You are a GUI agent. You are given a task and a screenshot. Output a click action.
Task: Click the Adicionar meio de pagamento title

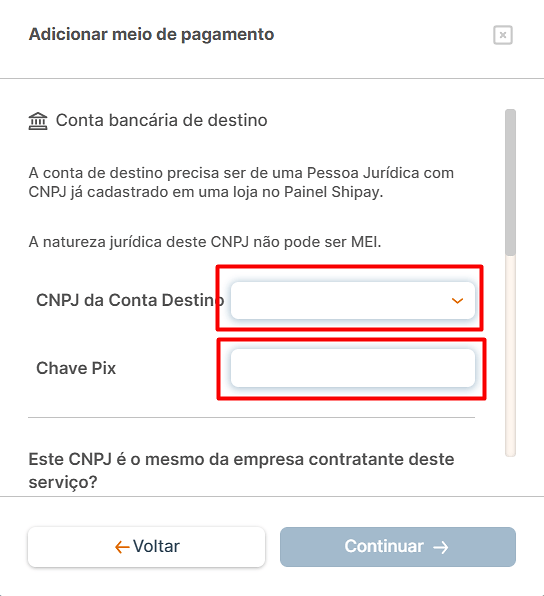[x=151, y=34]
